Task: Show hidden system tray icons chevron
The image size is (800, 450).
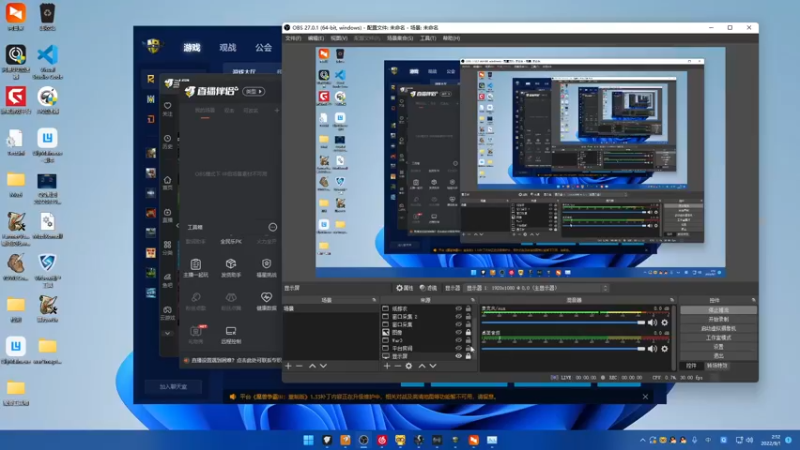Action: (642, 440)
